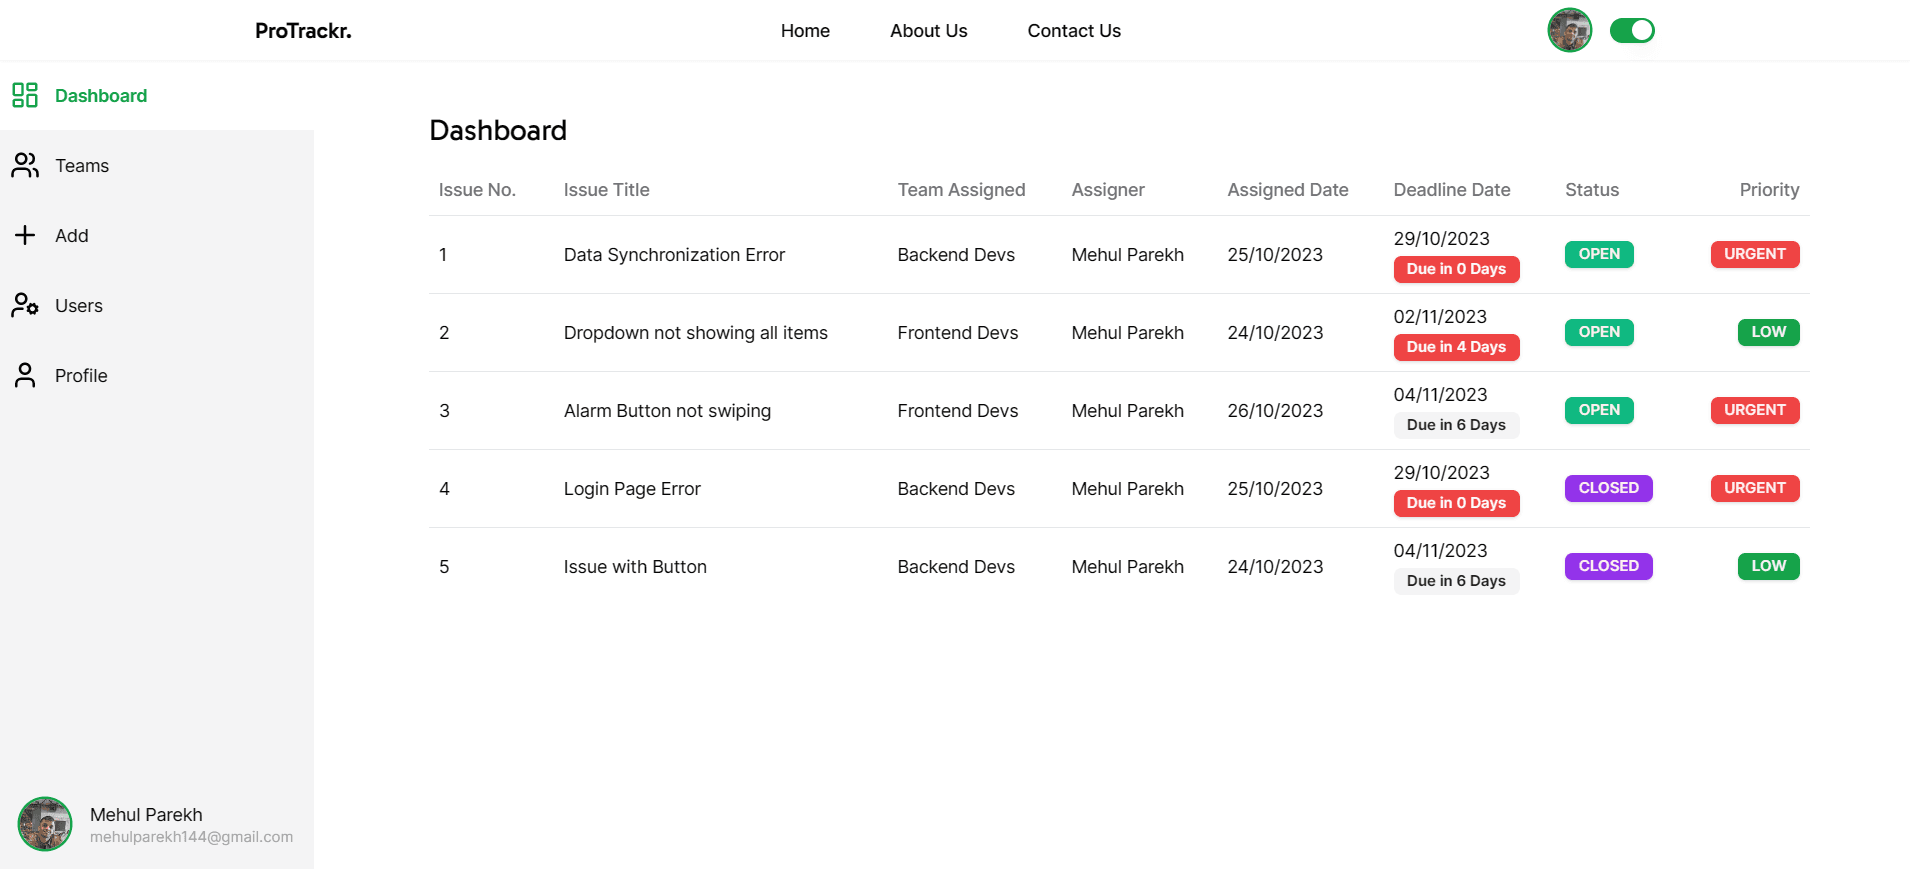The height and width of the screenshot is (870, 1910).
Task: Toggle the green theme switch
Action: (x=1632, y=31)
